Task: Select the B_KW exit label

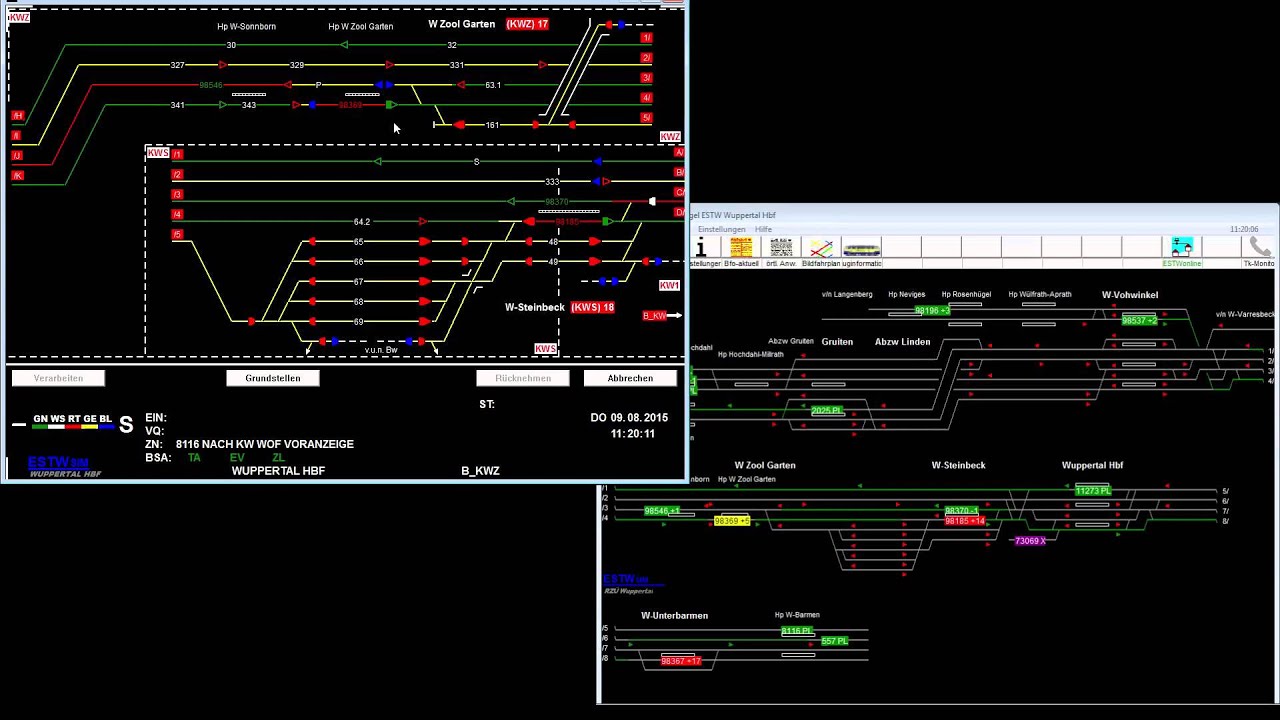Action: (654, 316)
